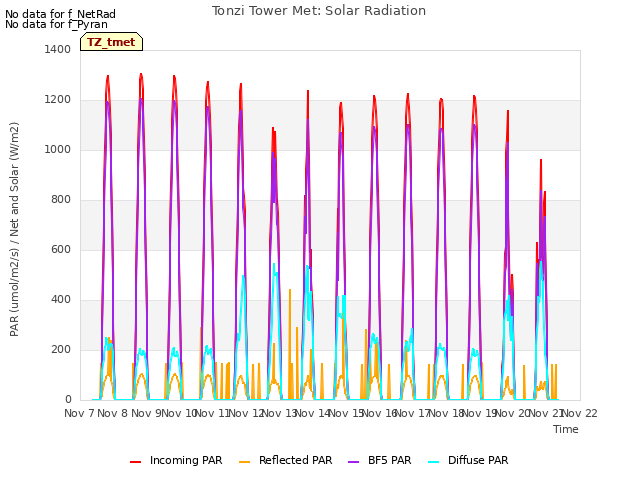Click the Reflected PAR legend entry
This screenshot has width=640, height=480.
pyautogui.click(x=285, y=460)
